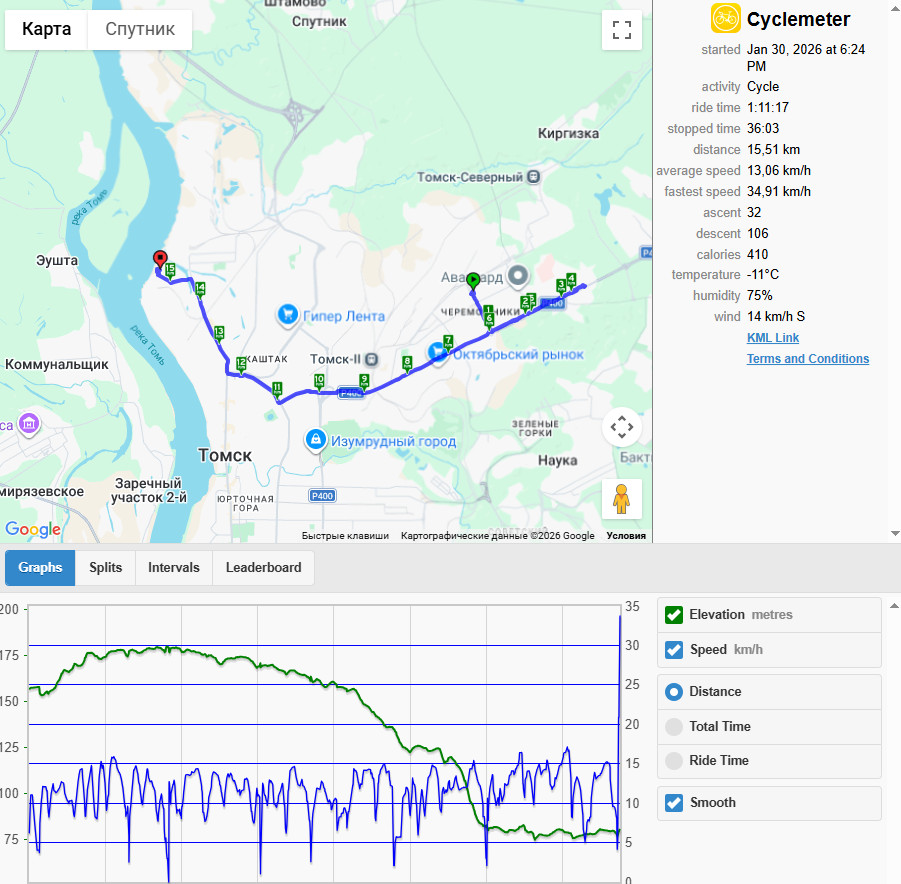Image resolution: width=901 pixels, height=884 pixels.
Task: Select the Total Time radio option
Action: [673, 727]
